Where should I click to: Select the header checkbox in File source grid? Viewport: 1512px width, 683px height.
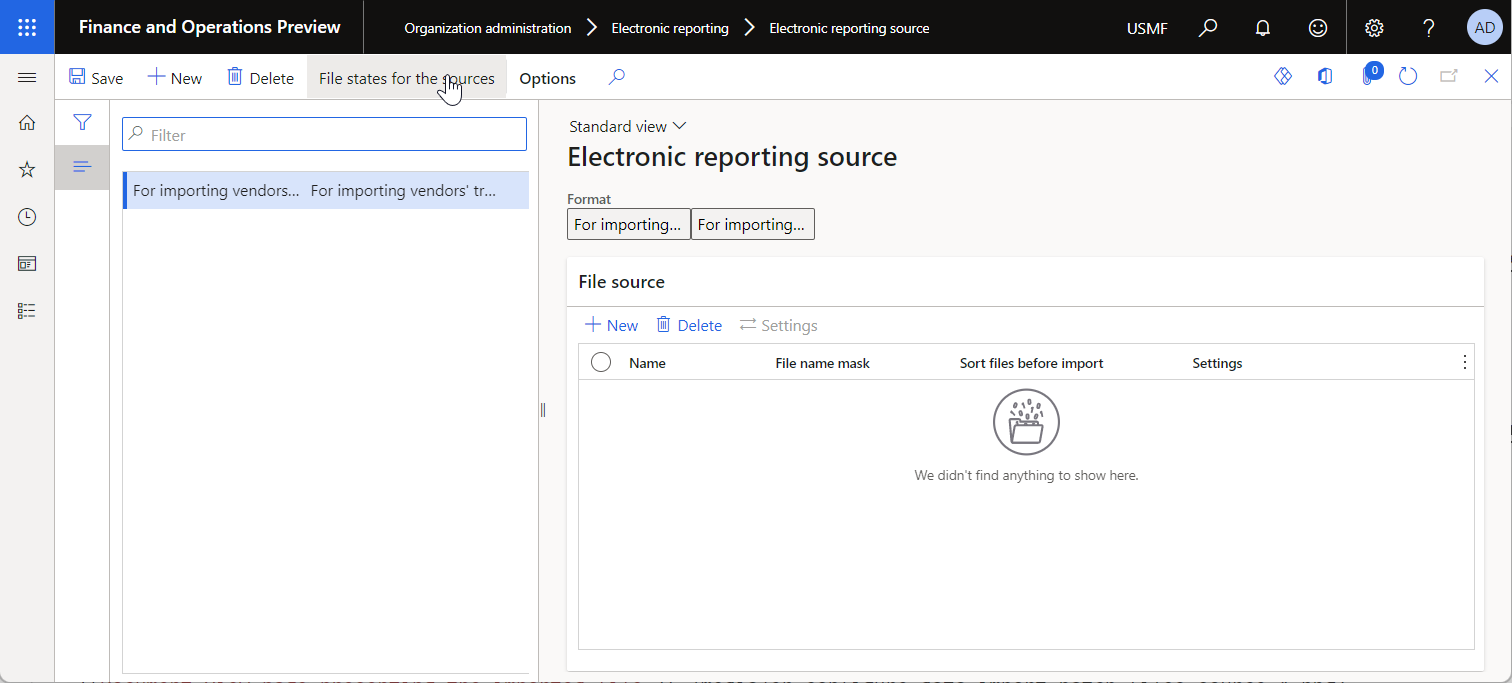(600, 362)
